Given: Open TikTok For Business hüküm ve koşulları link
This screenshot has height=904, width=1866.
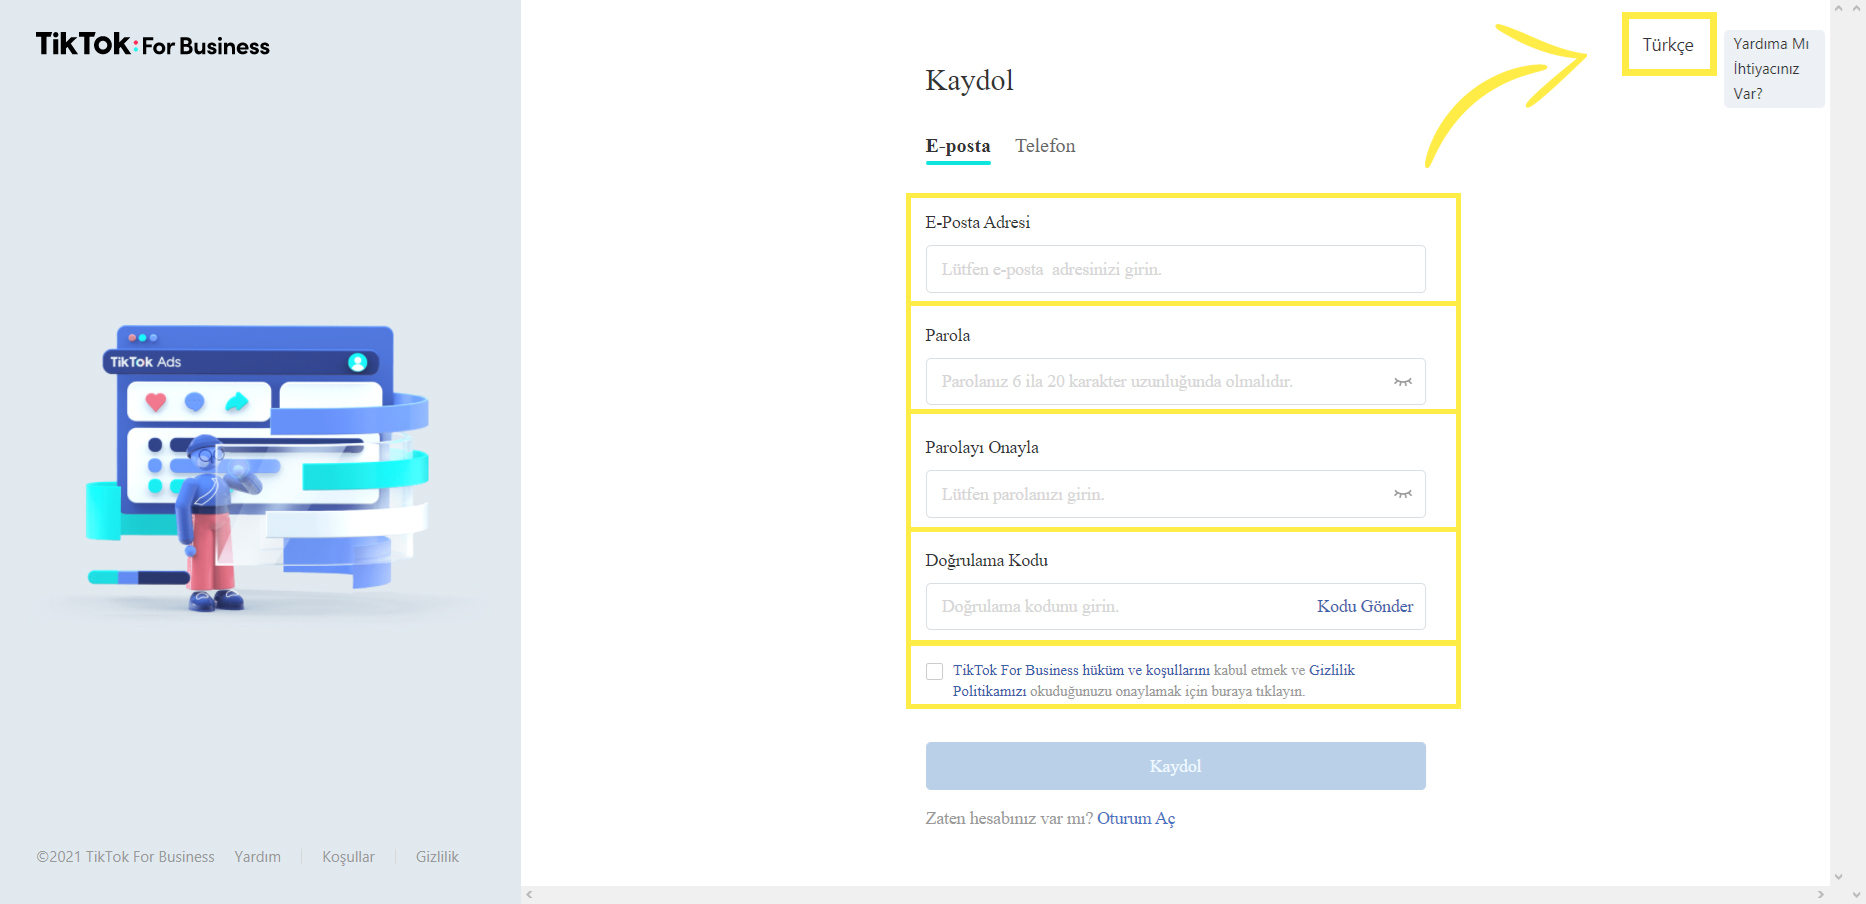Looking at the screenshot, I should pyautogui.click(x=1082, y=670).
